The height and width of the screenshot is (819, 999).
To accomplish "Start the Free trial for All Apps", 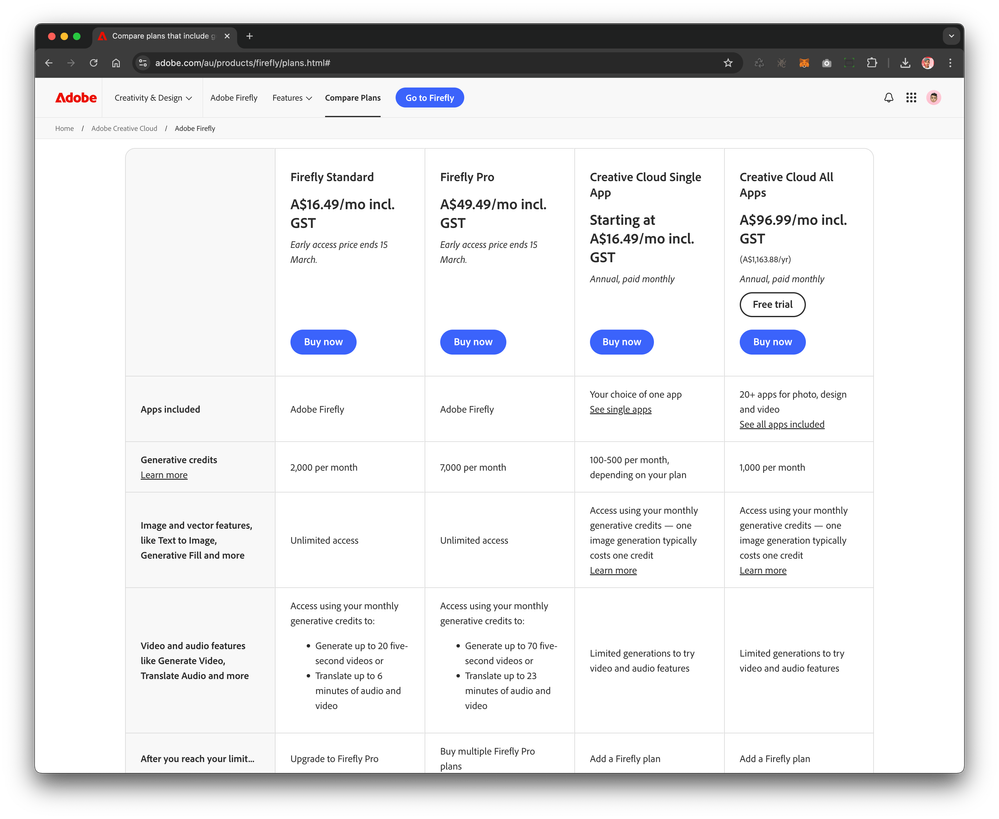I will [x=772, y=304].
